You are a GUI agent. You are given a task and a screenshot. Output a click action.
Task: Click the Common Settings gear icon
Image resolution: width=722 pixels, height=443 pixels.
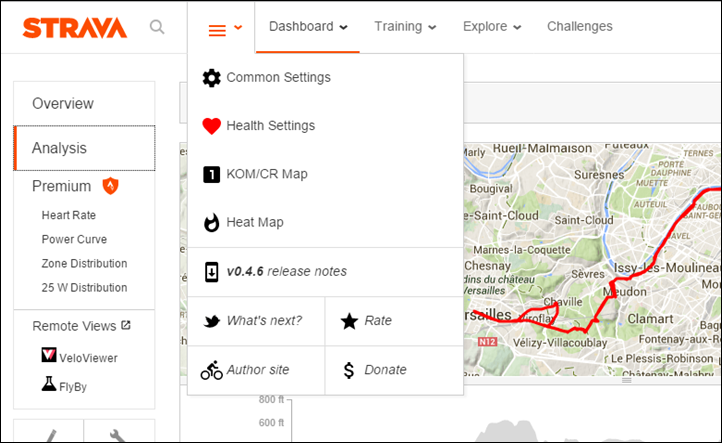click(211, 78)
